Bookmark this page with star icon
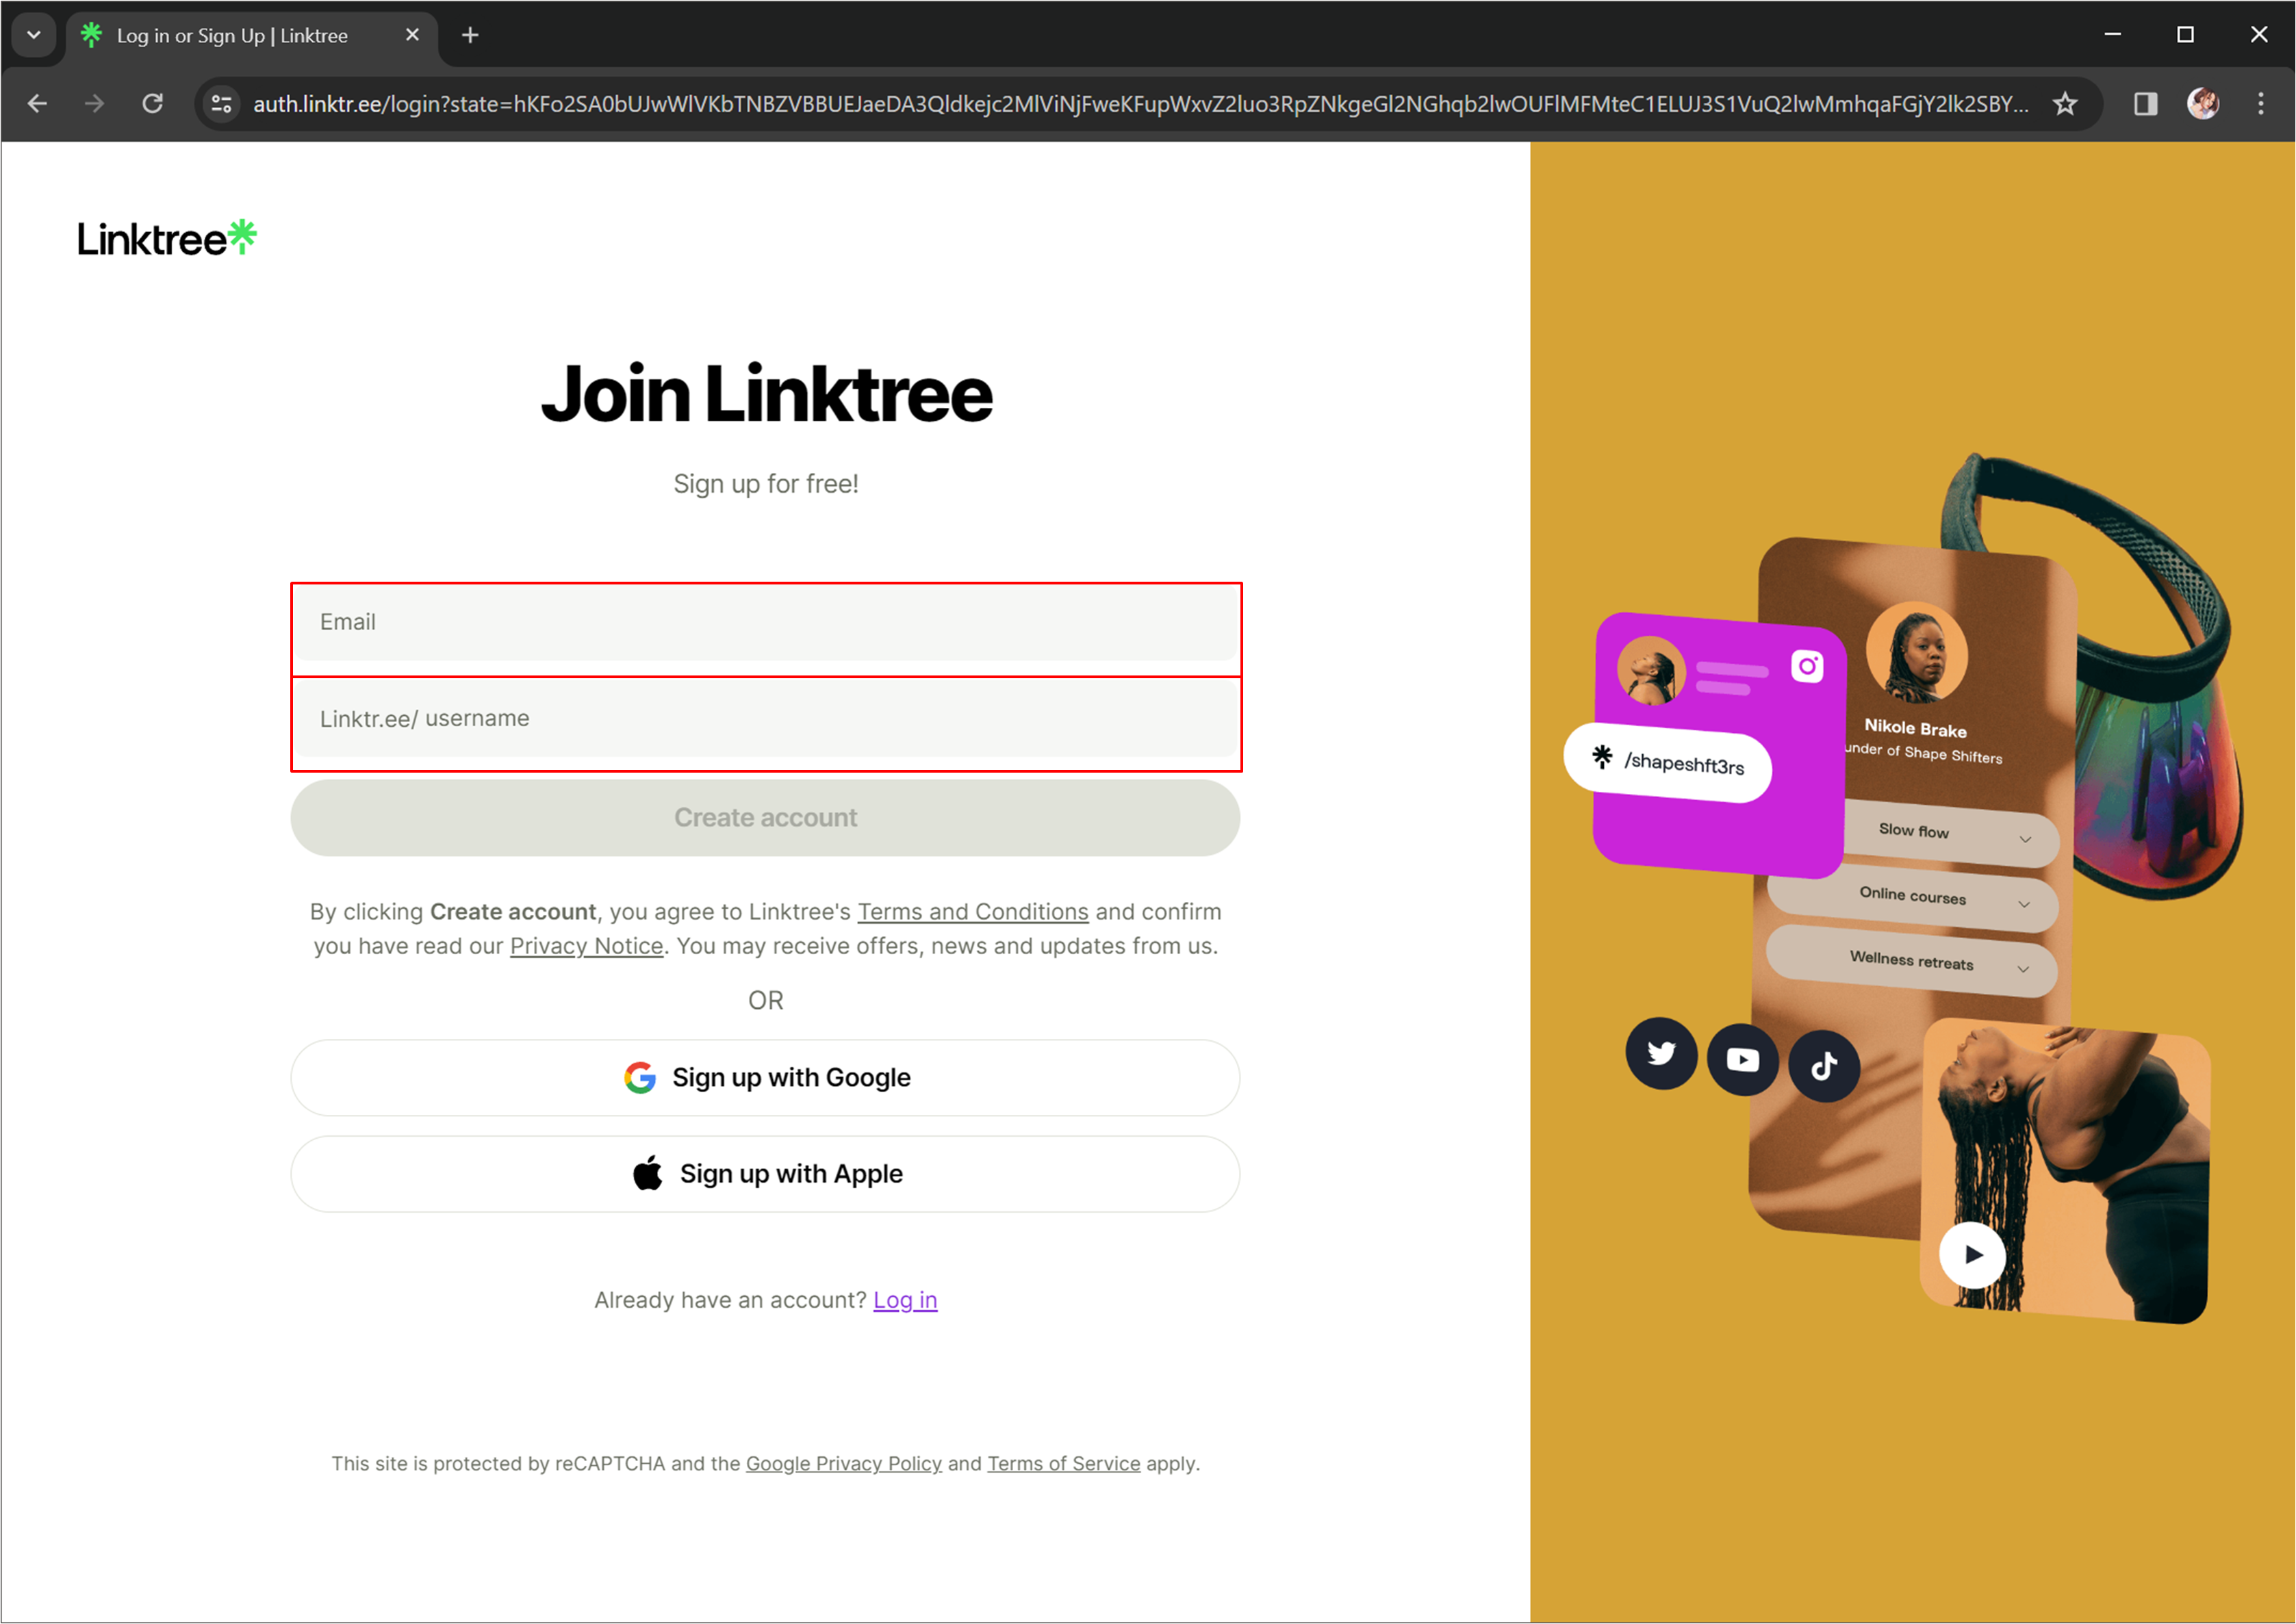The image size is (2296, 1624). (x=2064, y=104)
